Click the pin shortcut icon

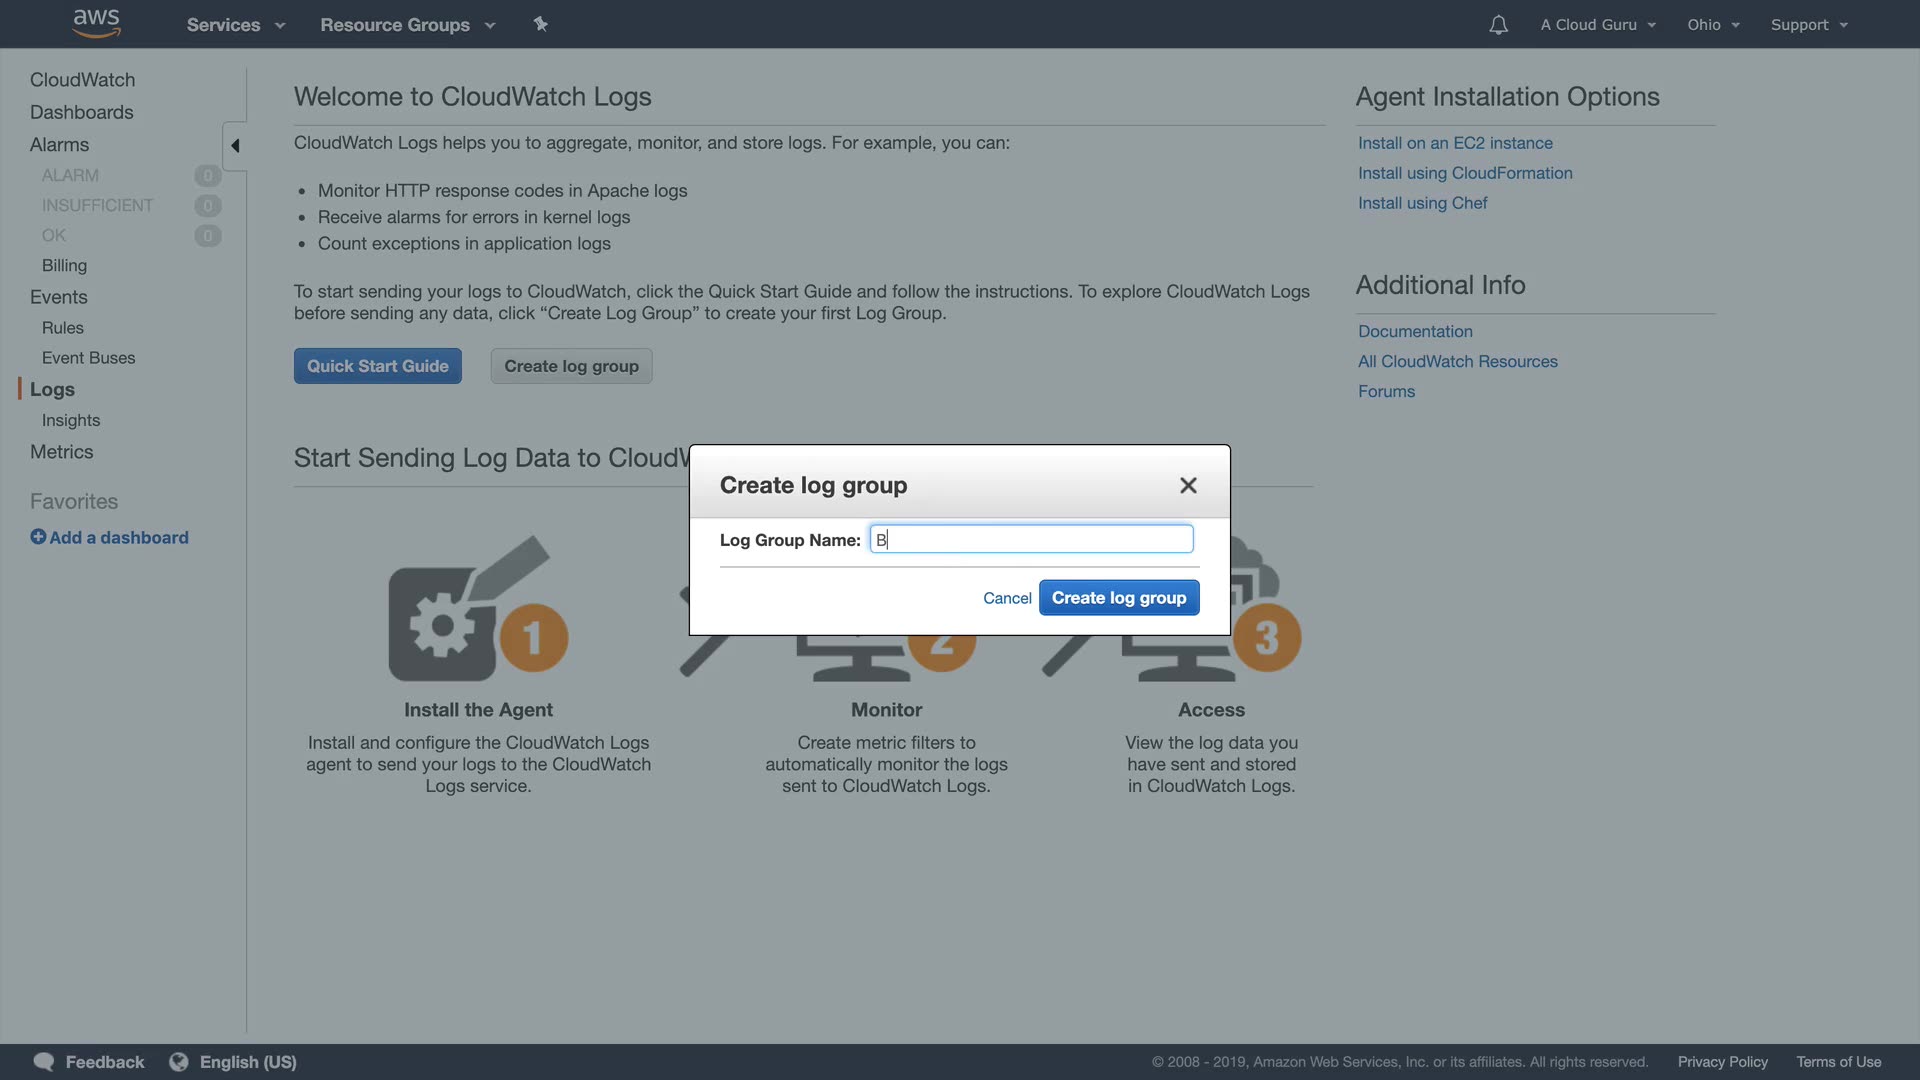540,24
